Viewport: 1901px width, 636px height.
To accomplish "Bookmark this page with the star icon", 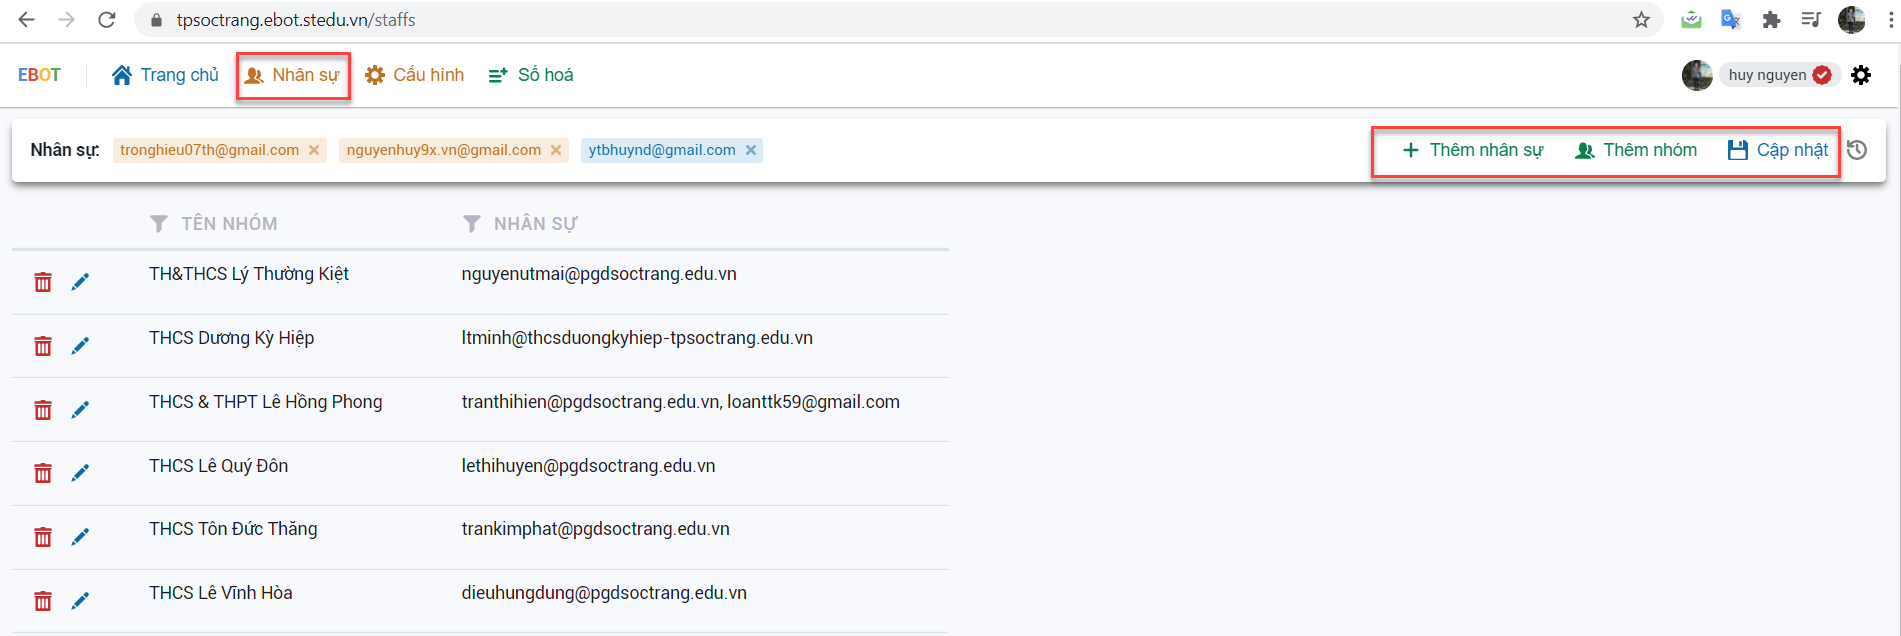I will point(1641,20).
